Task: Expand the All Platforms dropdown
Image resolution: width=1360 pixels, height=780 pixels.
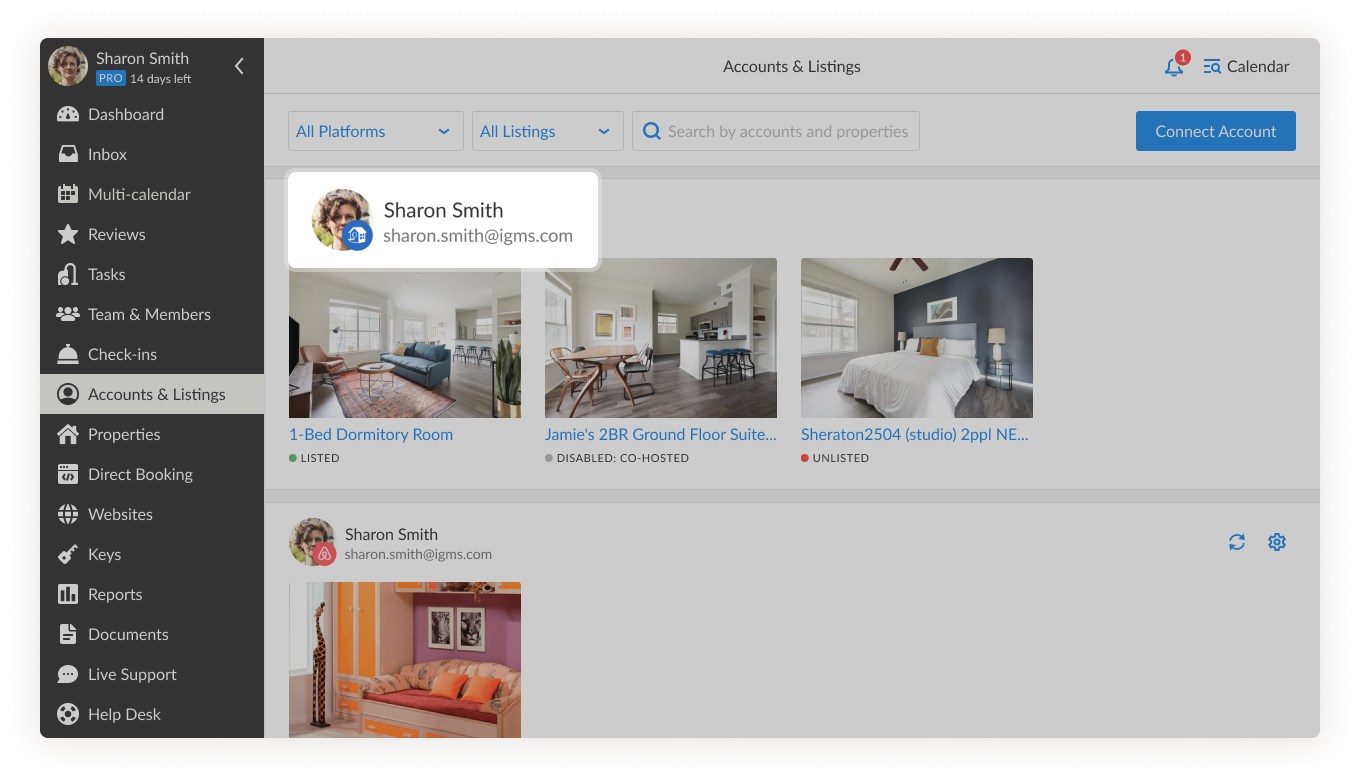Action: click(x=376, y=131)
